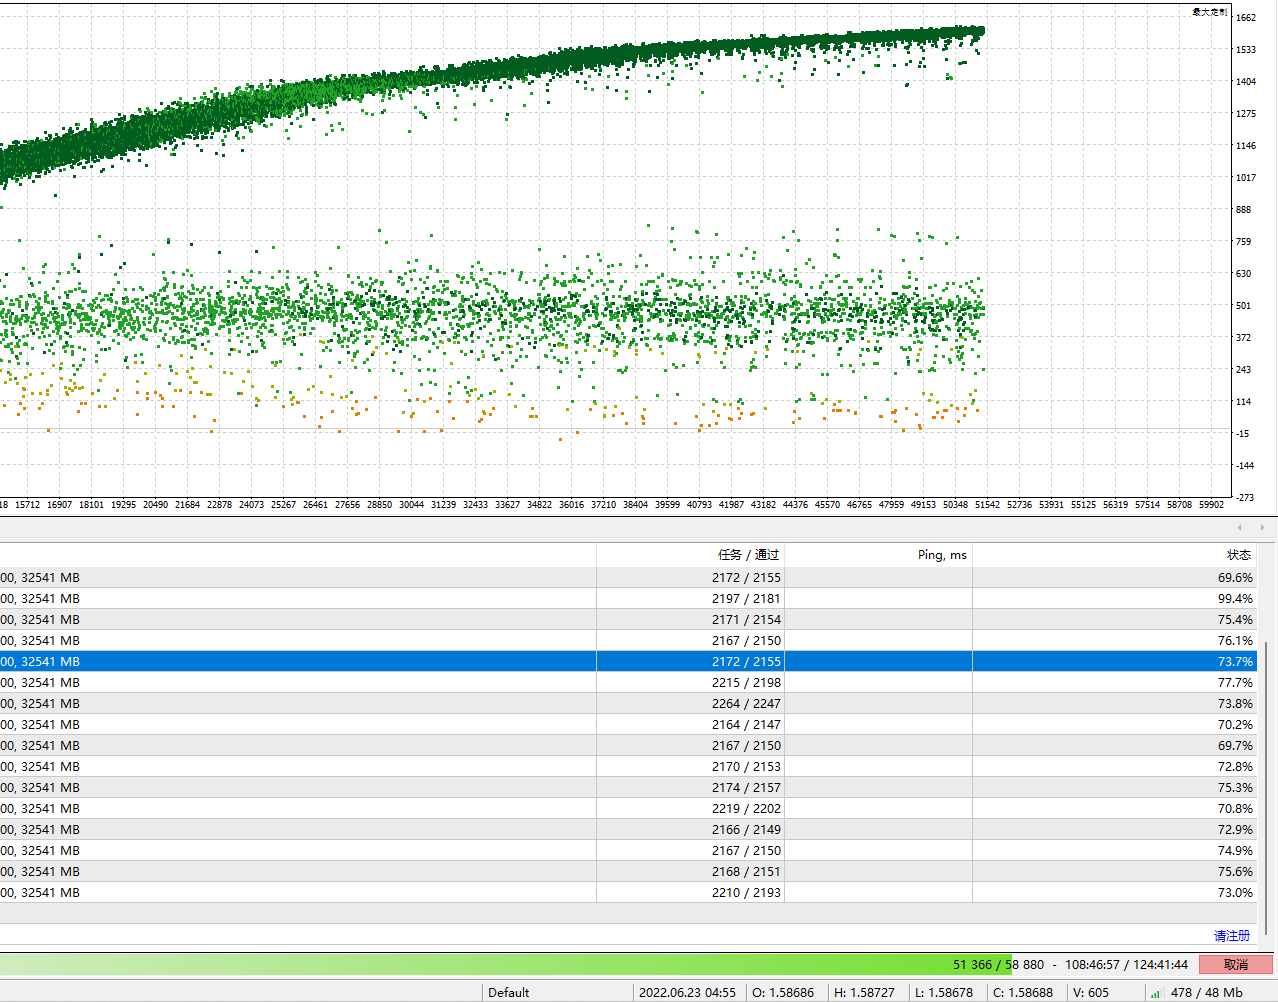Sort by the Ping, ms column header
The height and width of the screenshot is (1002, 1278).
[941, 555]
